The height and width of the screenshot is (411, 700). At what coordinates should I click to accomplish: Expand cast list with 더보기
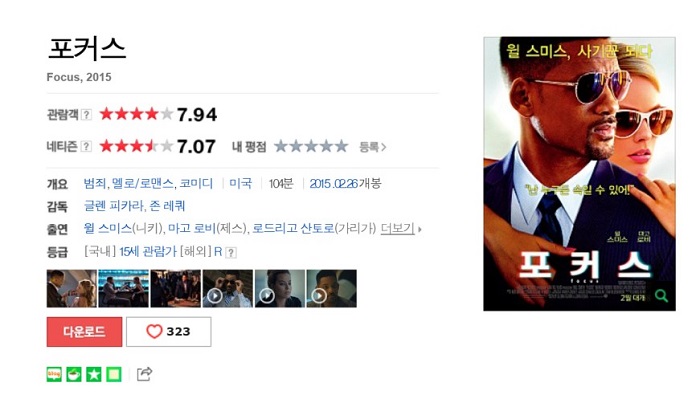tap(397, 228)
